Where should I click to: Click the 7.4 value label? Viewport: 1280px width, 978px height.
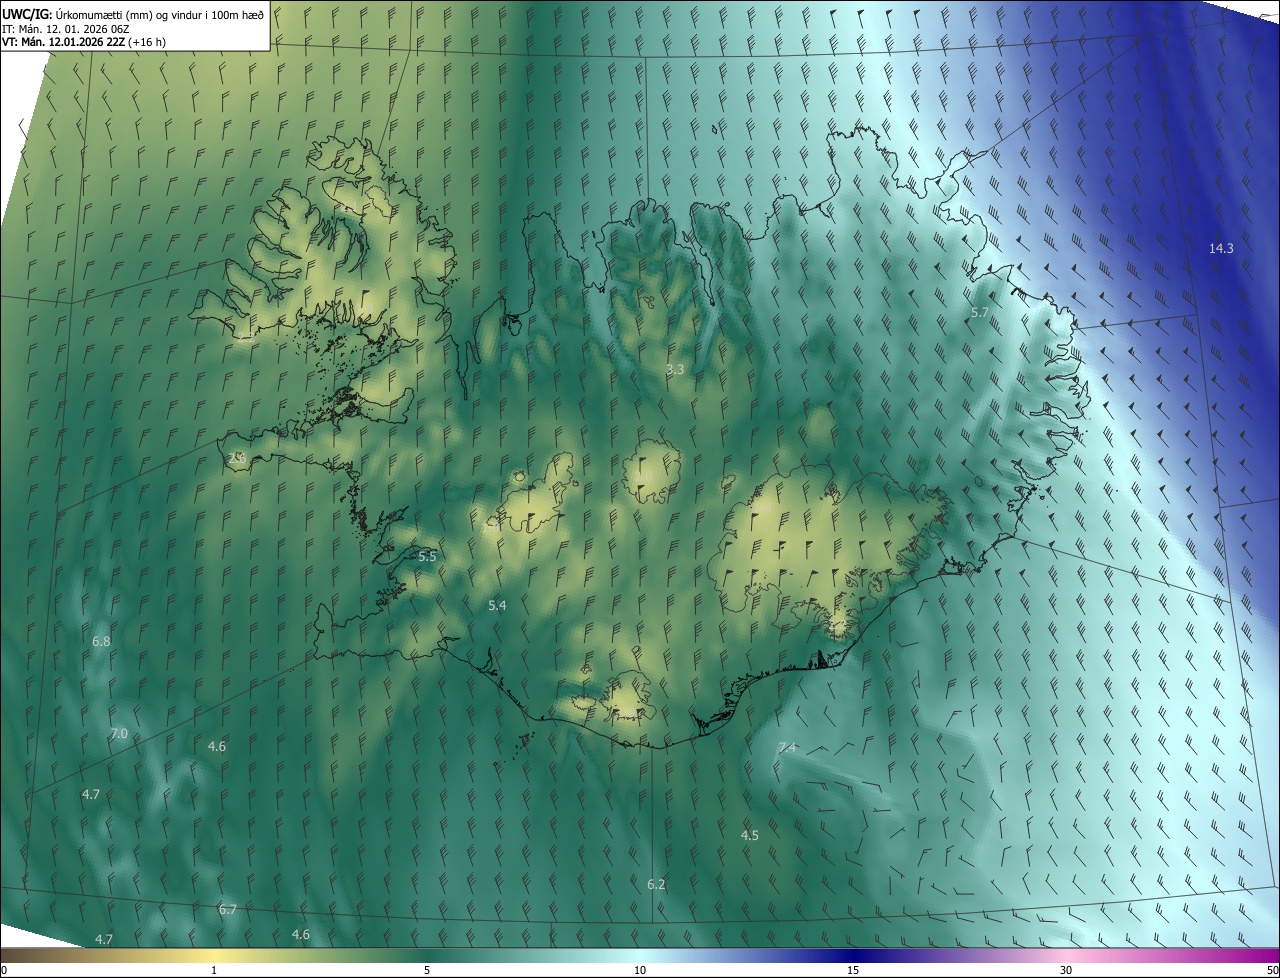(787, 747)
